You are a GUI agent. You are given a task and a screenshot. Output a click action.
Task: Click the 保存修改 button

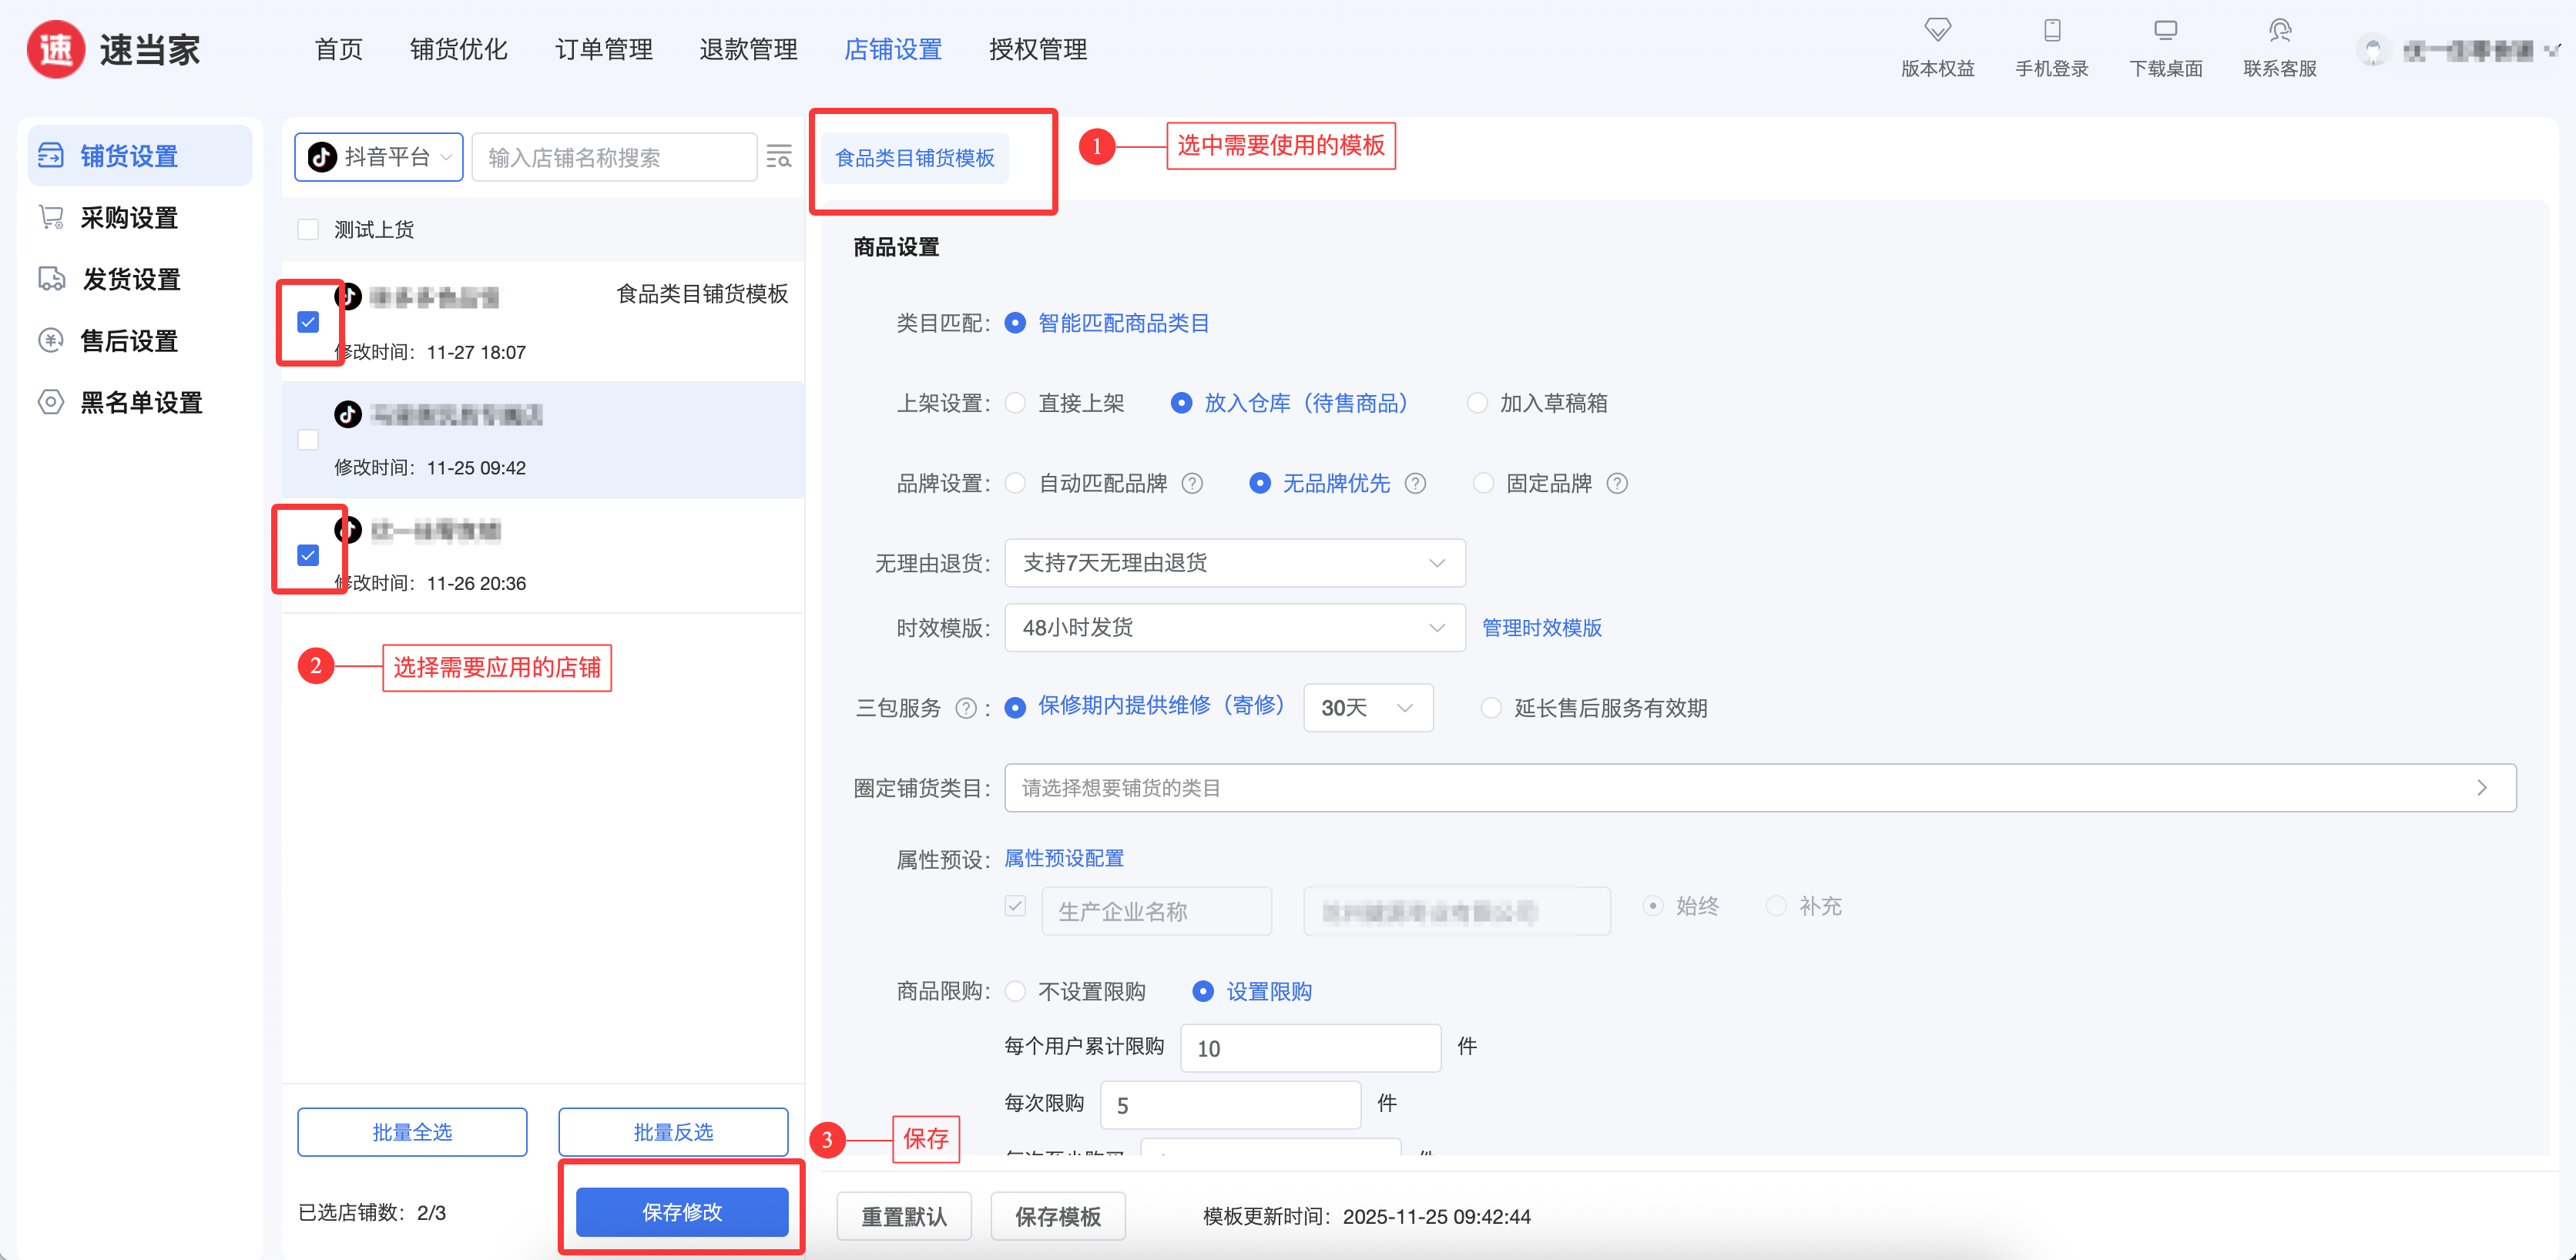(682, 1212)
